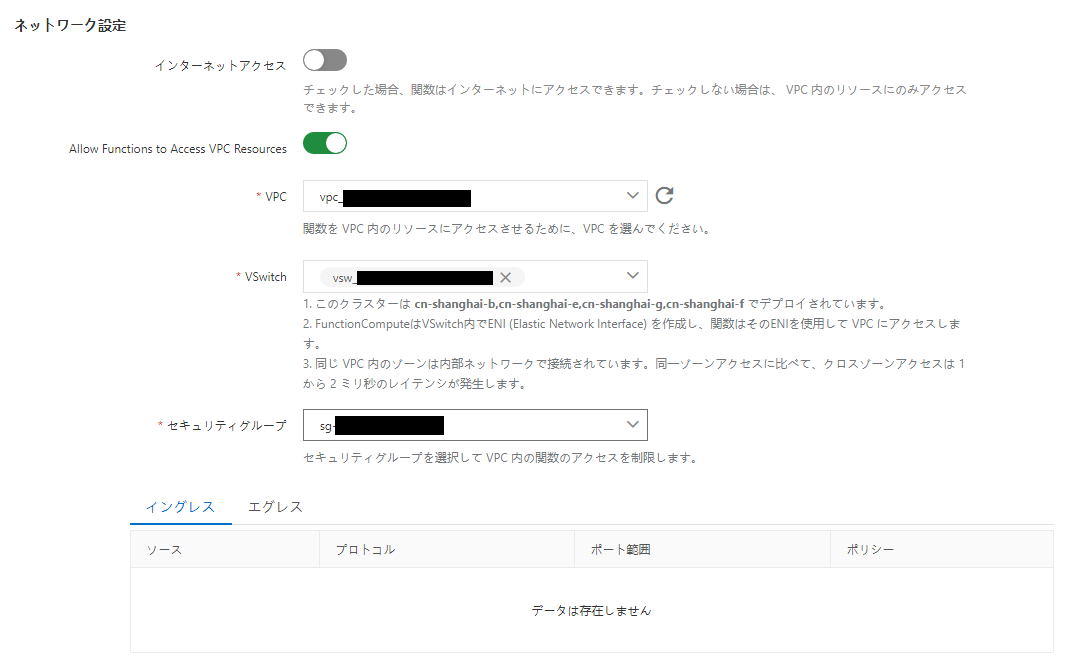Click the インターネットアクセス label
Image resolution: width=1066 pixels, height=669 pixels.
pyautogui.click(x=220, y=65)
